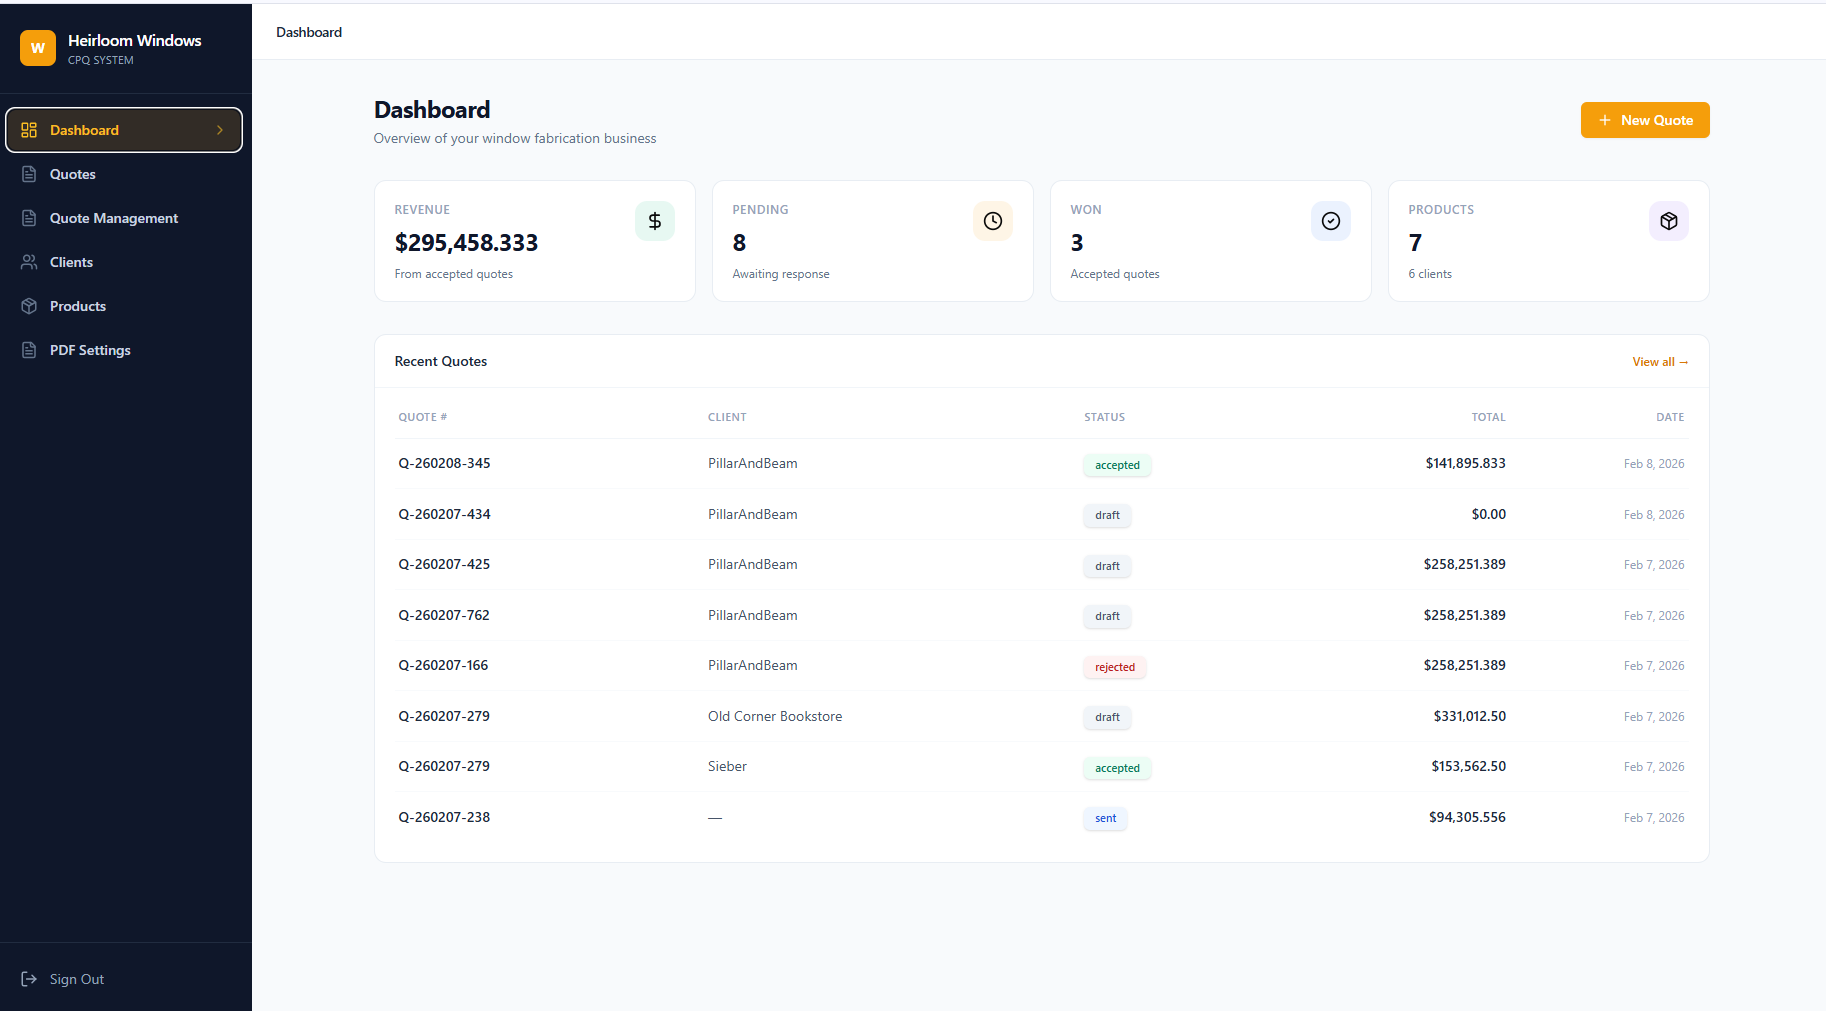This screenshot has width=1826, height=1011.
Task: Click the Dashboard breadcrumb at top
Action: [x=309, y=32]
